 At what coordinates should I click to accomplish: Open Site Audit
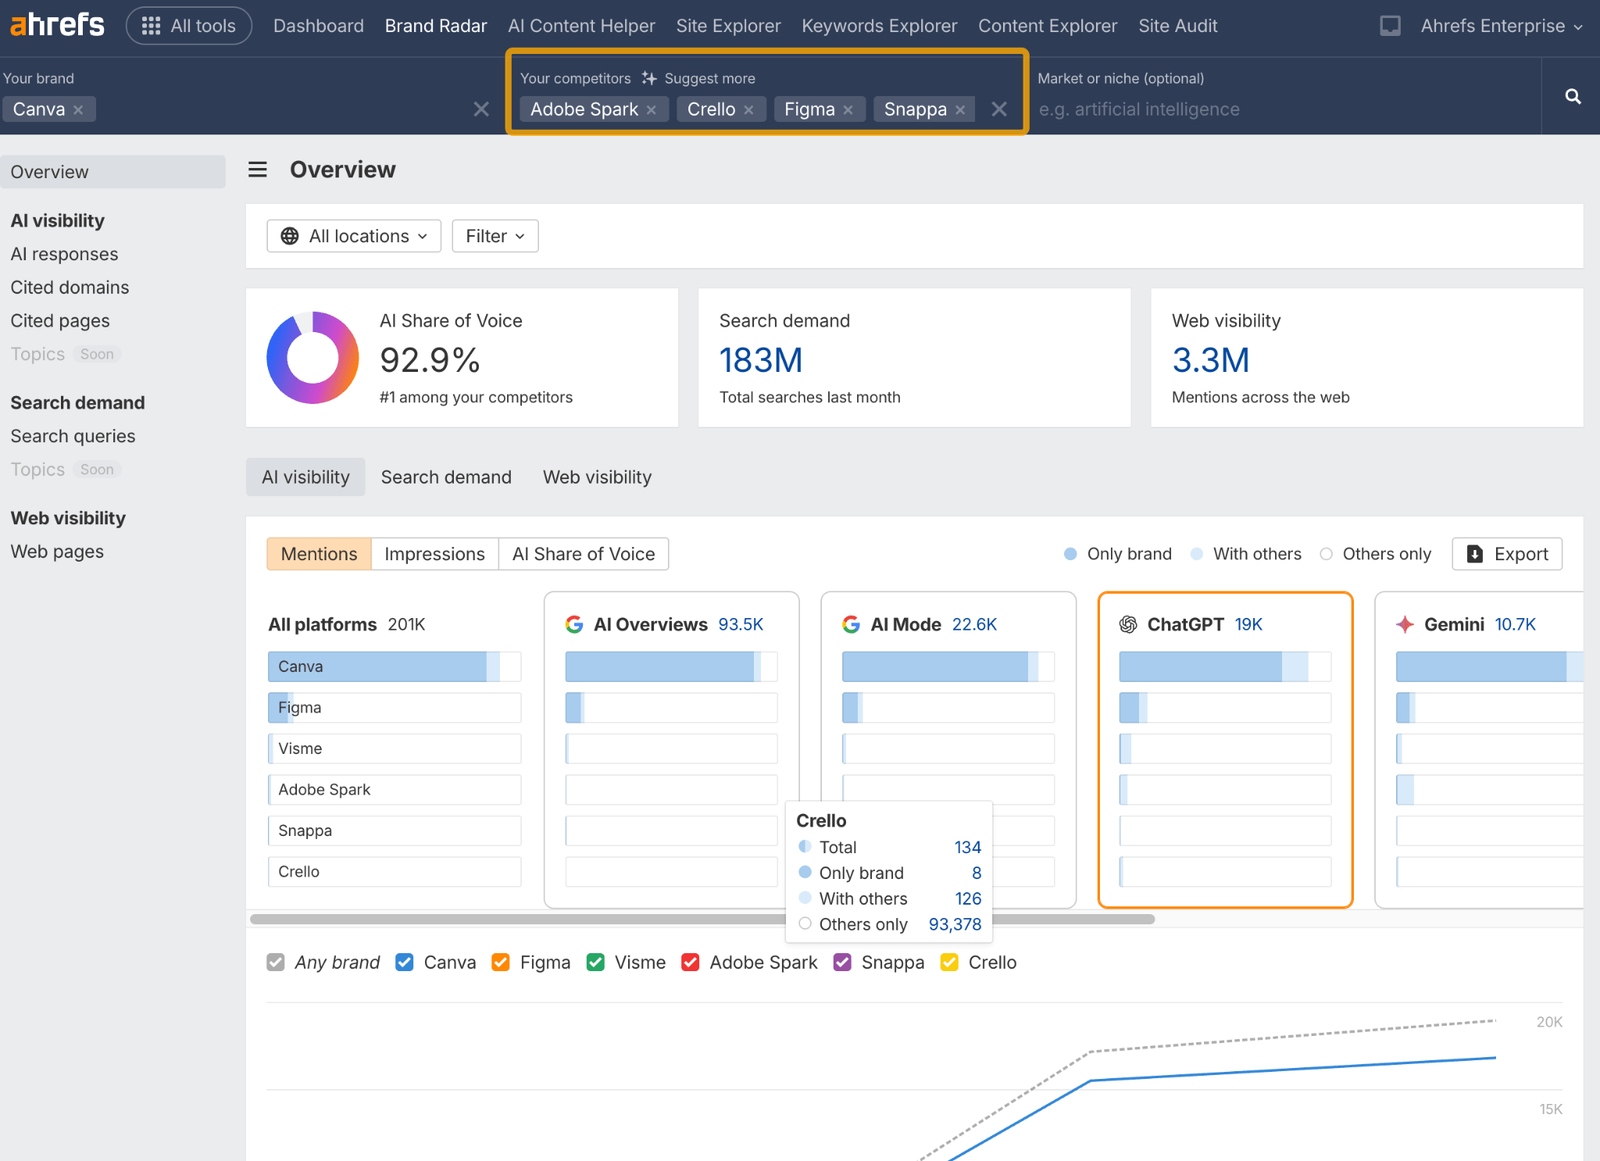[1177, 26]
